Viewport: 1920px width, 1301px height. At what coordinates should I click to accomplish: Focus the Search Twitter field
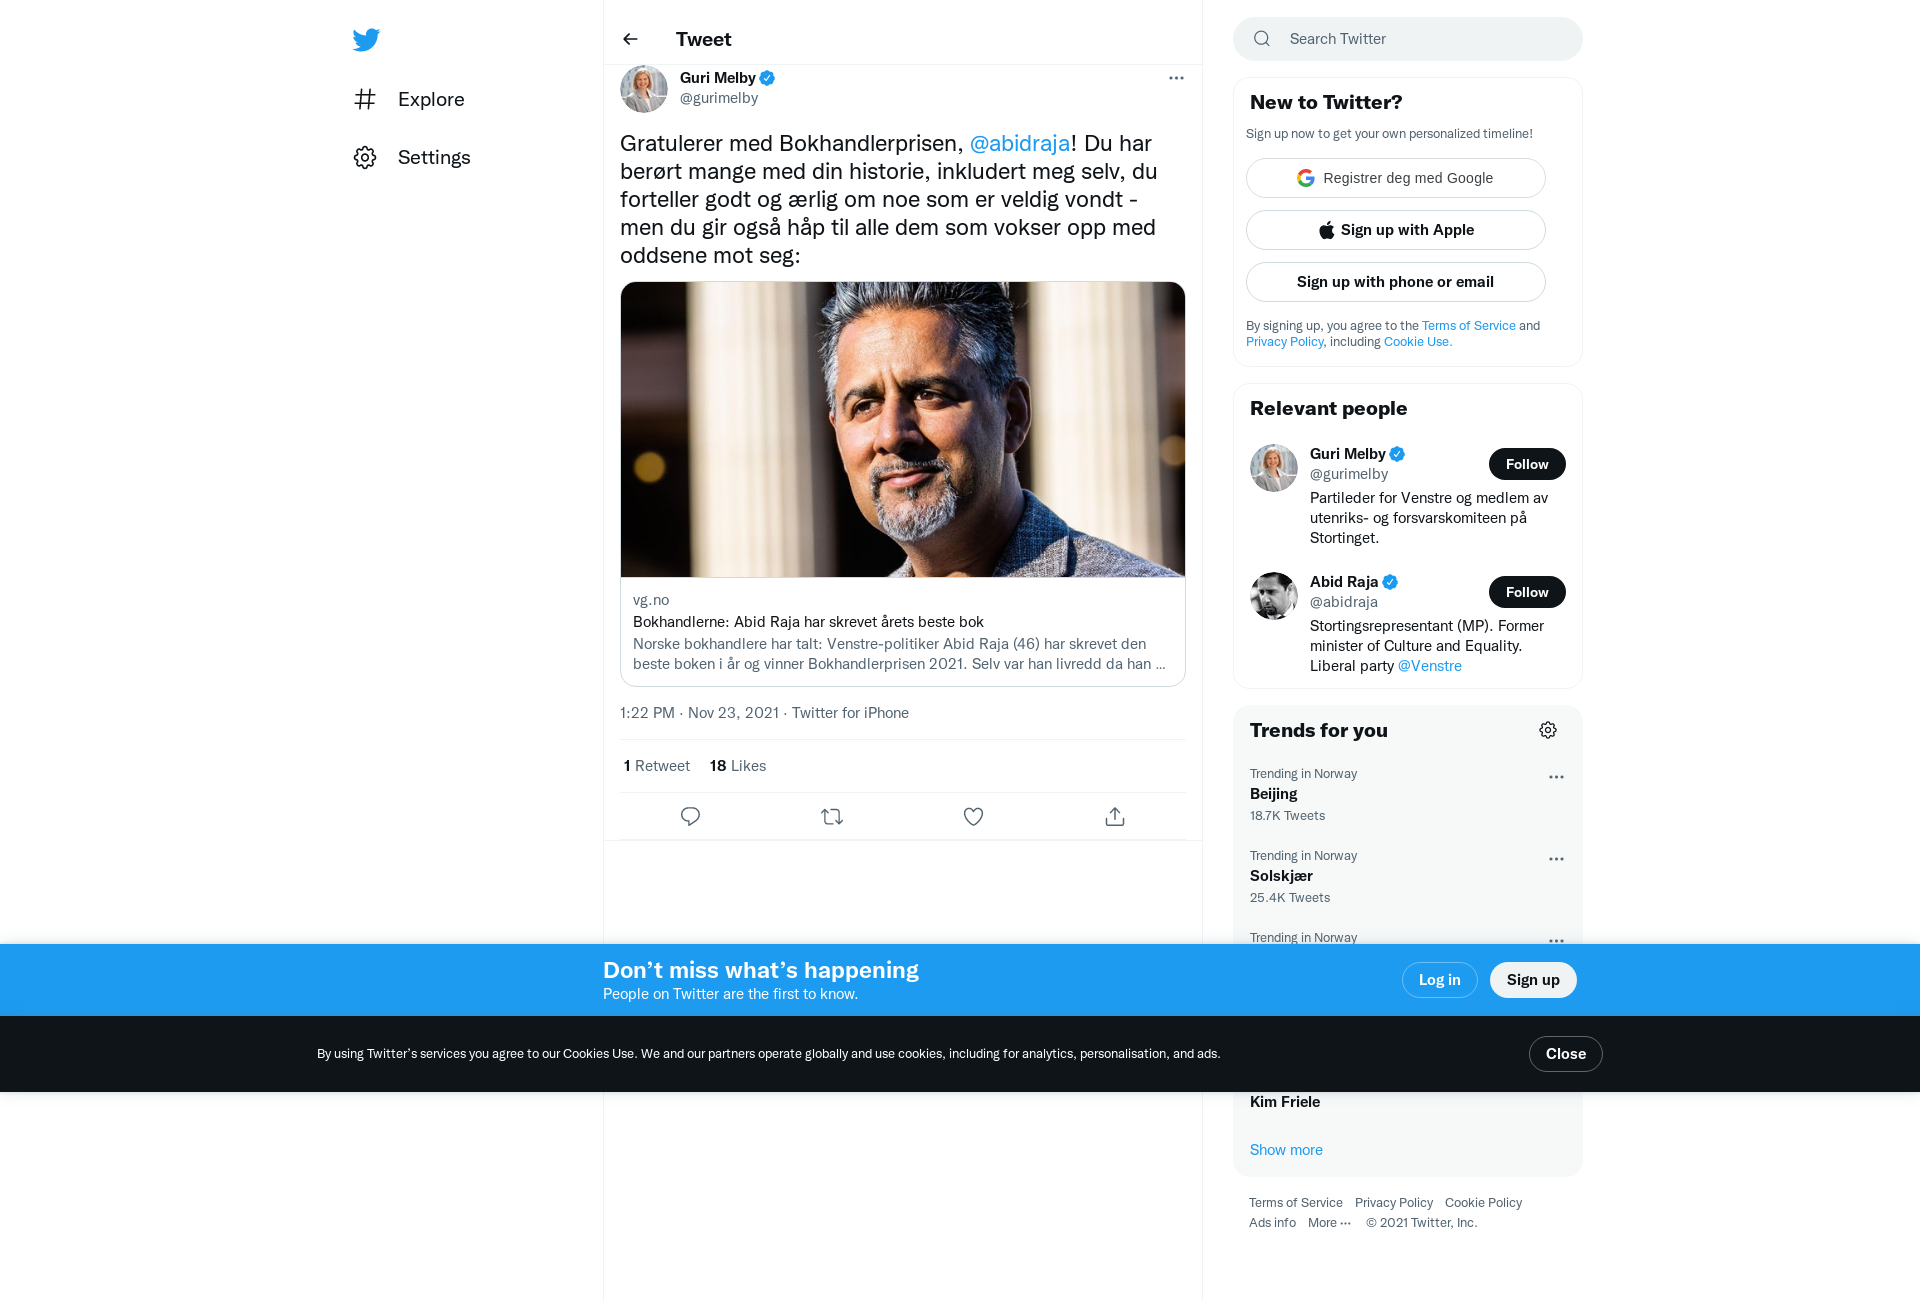pos(1408,39)
